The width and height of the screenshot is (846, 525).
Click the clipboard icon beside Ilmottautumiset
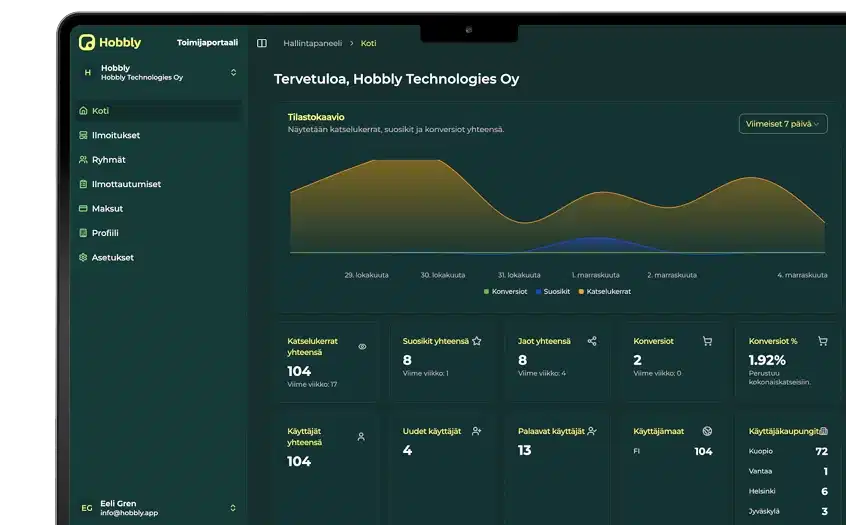coord(83,184)
